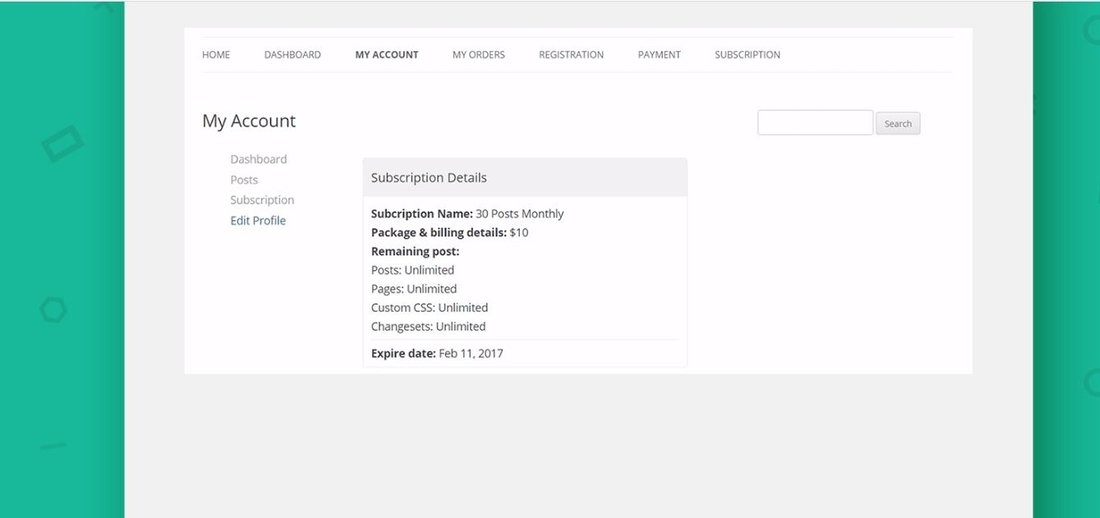The width and height of the screenshot is (1100, 518).
Task: Click the 'Expire date: Feb 11, 2017' line
Action: point(437,354)
